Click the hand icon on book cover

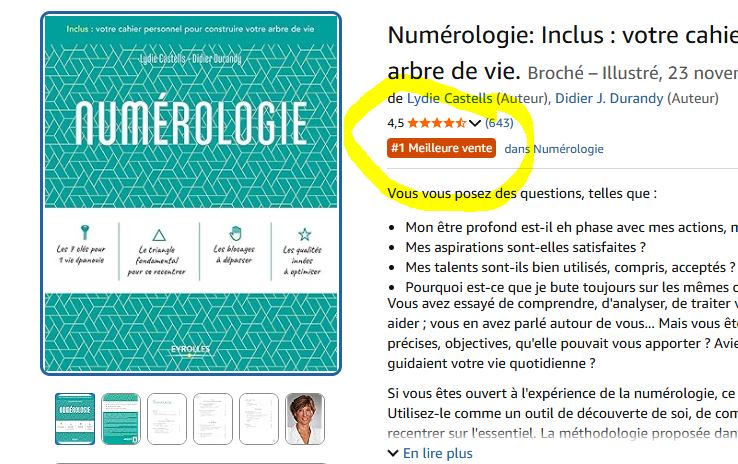[235, 233]
